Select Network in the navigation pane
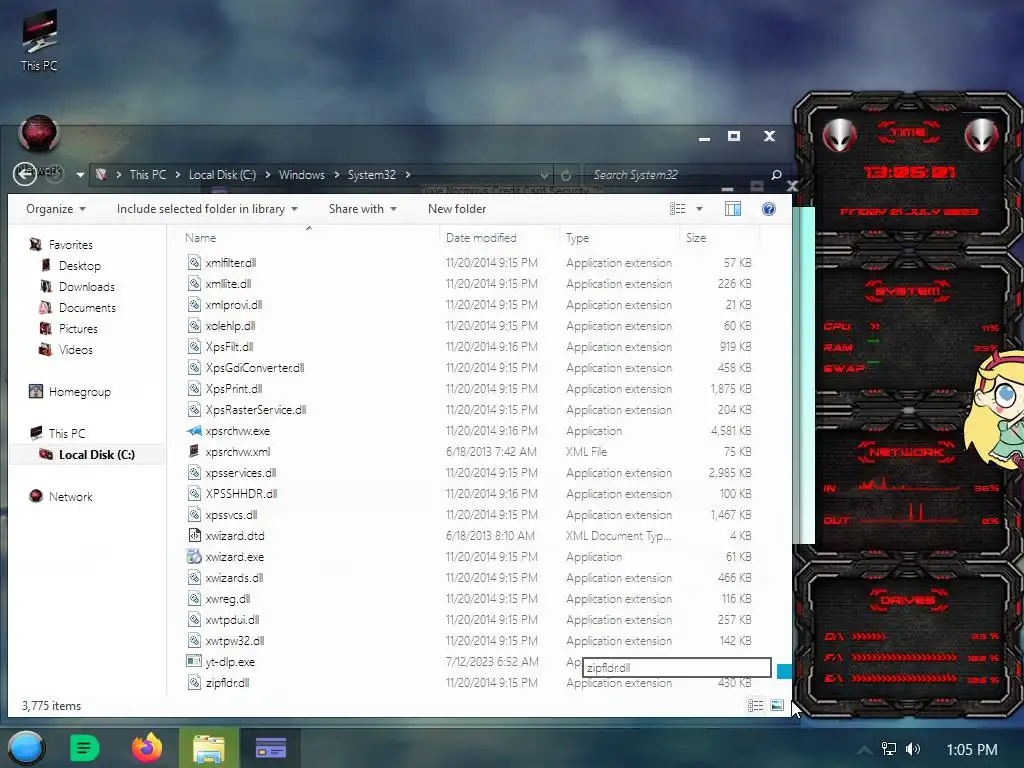The image size is (1024, 768). (x=71, y=496)
